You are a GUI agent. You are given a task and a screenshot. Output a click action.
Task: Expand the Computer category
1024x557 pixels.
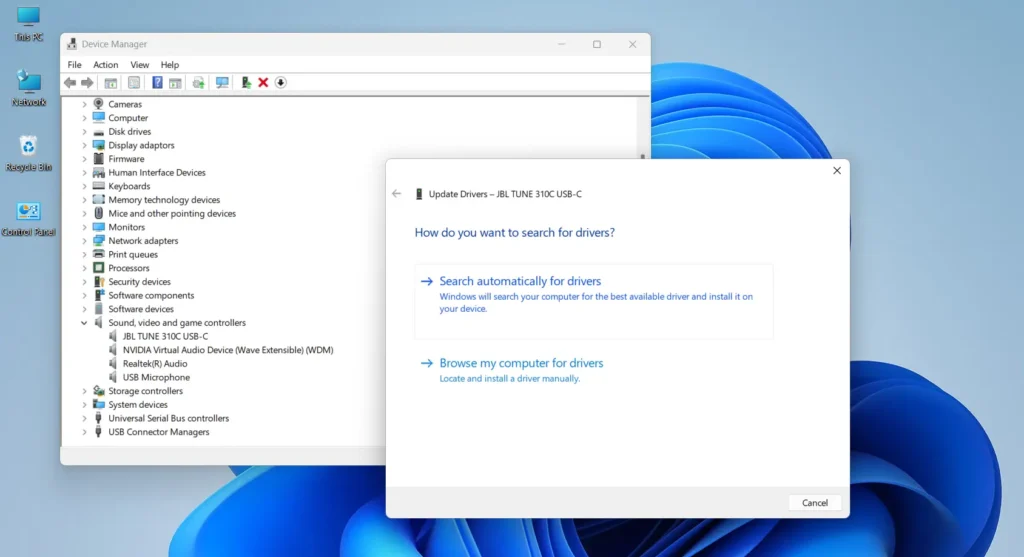point(84,118)
